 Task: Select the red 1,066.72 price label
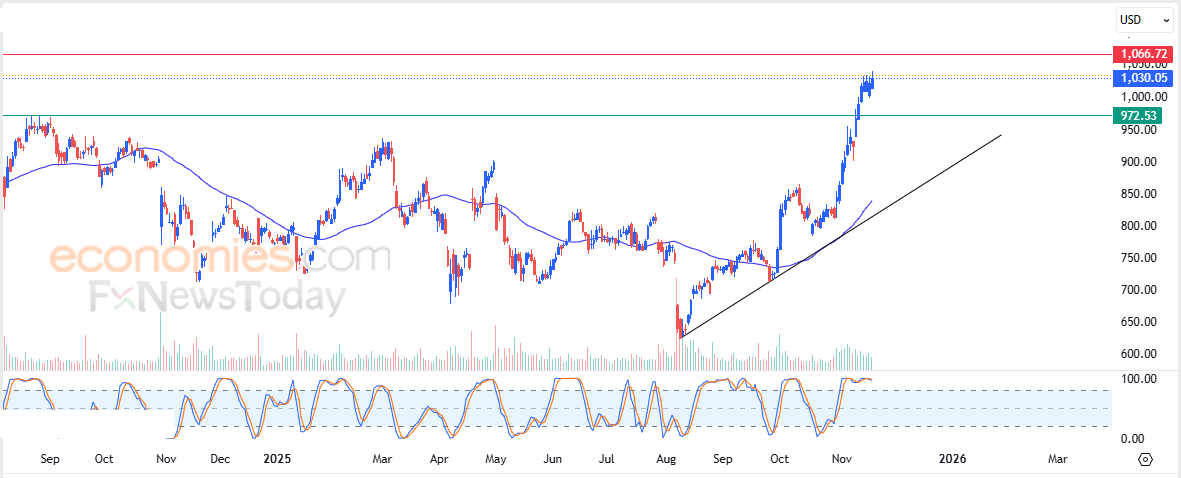tap(1143, 54)
